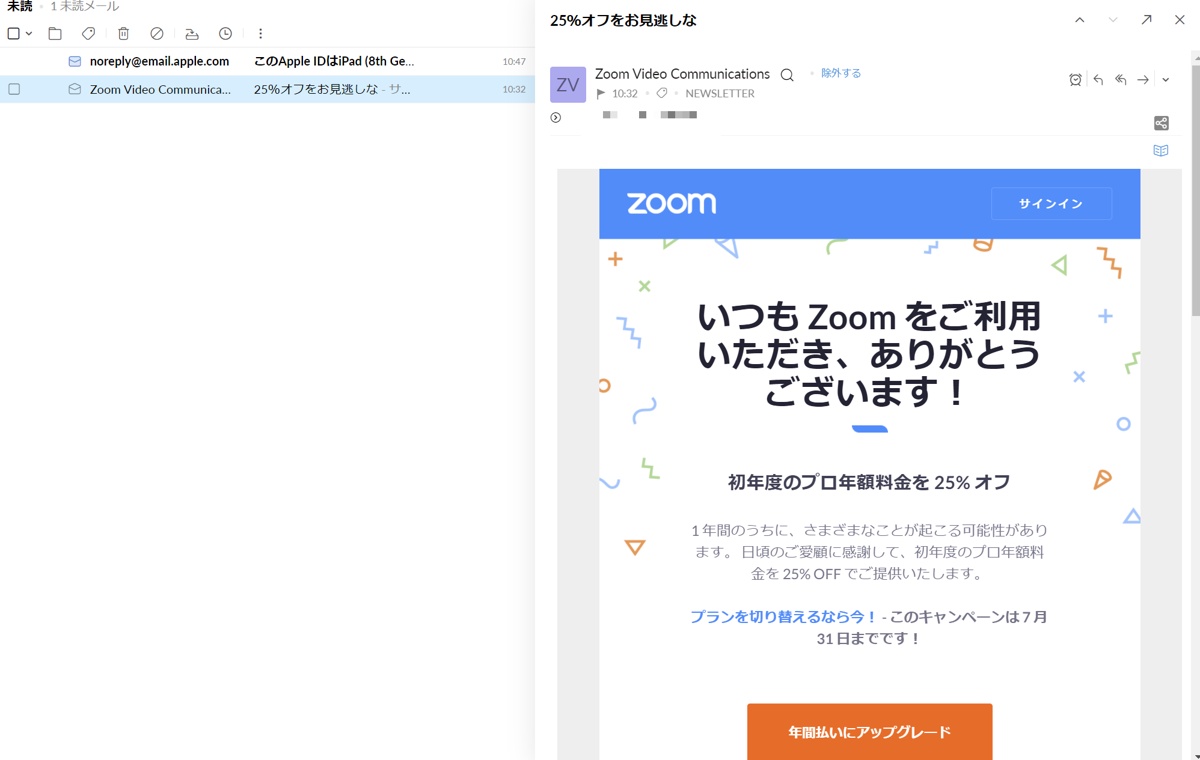Toggle the flag icon next to 10:32

tap(601, 94)
